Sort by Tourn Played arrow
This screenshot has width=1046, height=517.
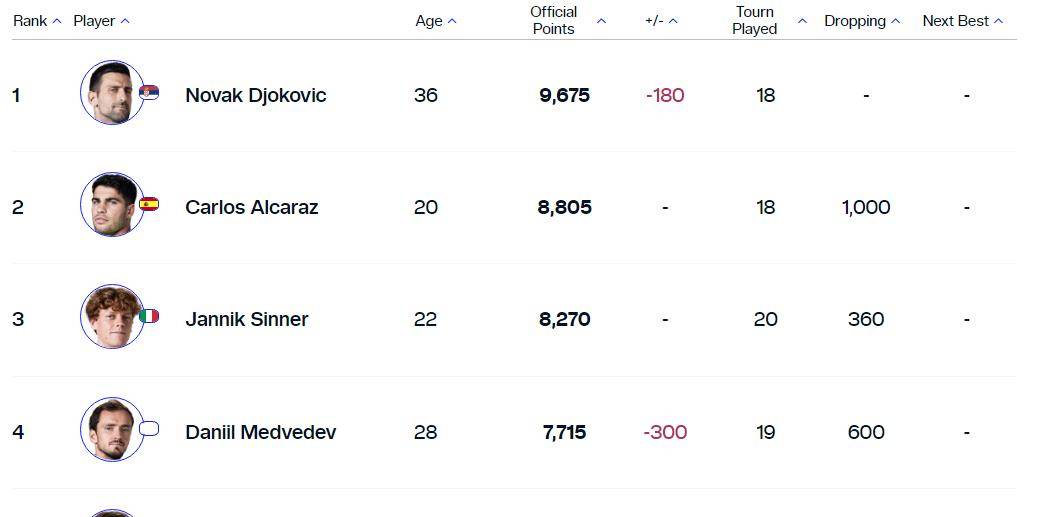click(x=802, y=21)
